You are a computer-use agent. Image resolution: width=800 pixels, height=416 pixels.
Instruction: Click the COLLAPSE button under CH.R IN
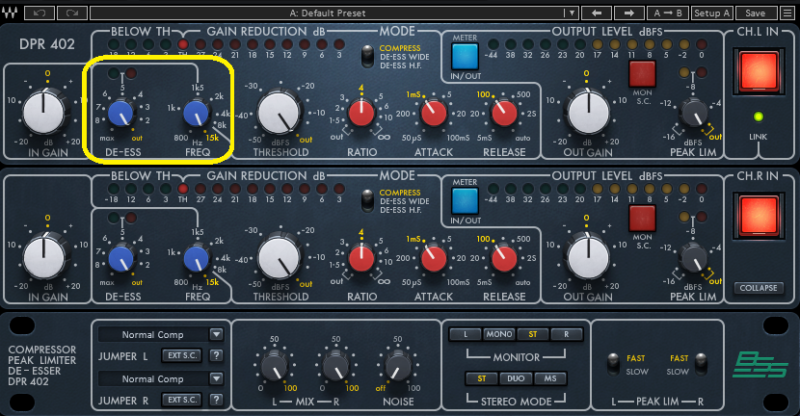[759, 288]
